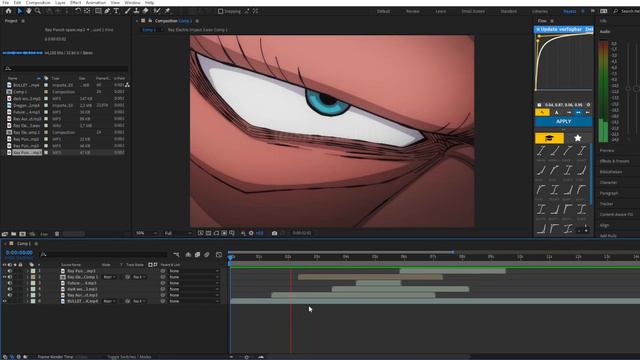Toggle video eye for BULLET mp4 layer
Screen dimensions: 640x360
click(4, 301)
